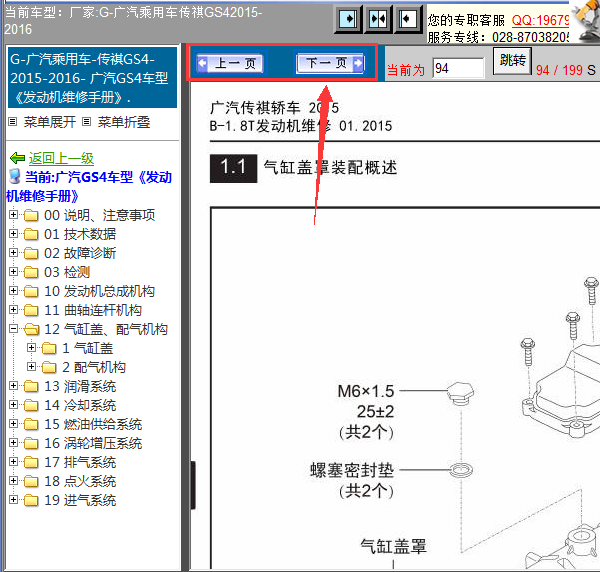The height and width of the screenshot is (572, 600).
Task: Click the 94 / 199 page counter
Action: (x=559, y=70)
